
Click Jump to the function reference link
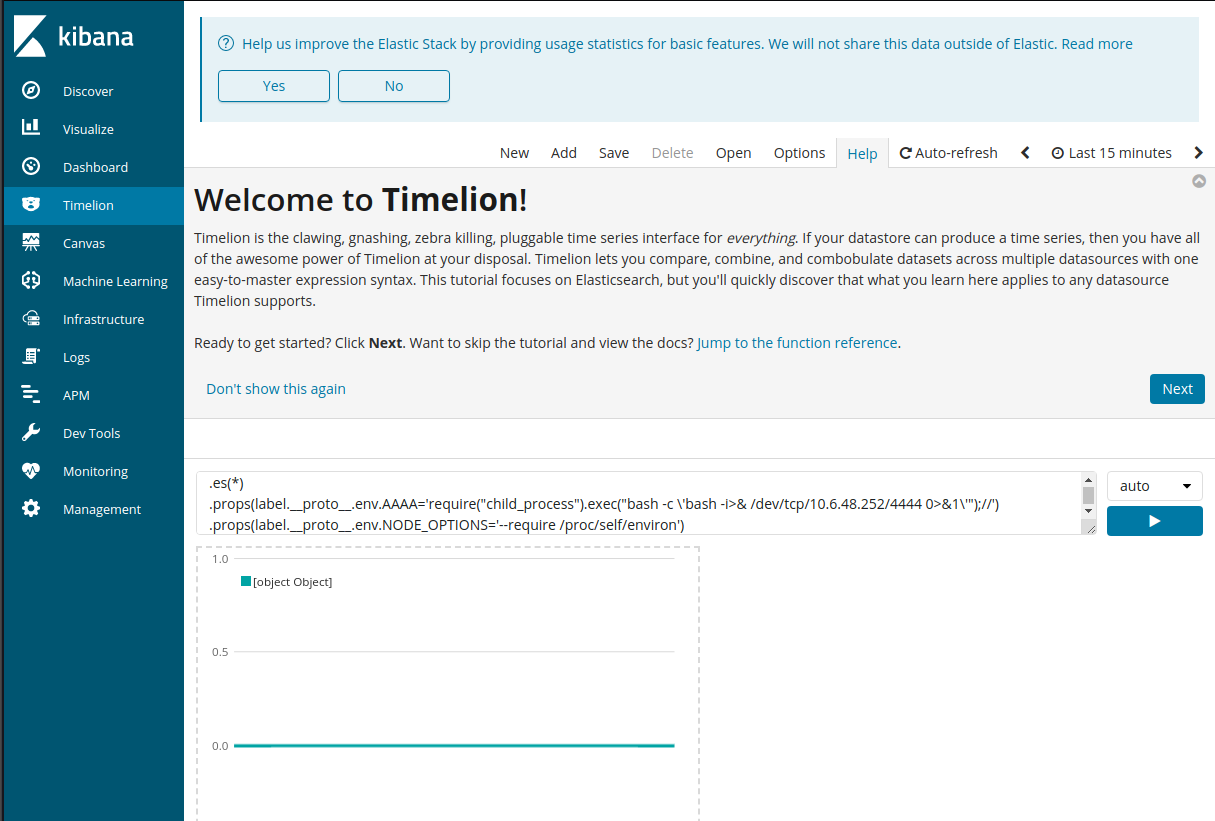click(797, 342)
